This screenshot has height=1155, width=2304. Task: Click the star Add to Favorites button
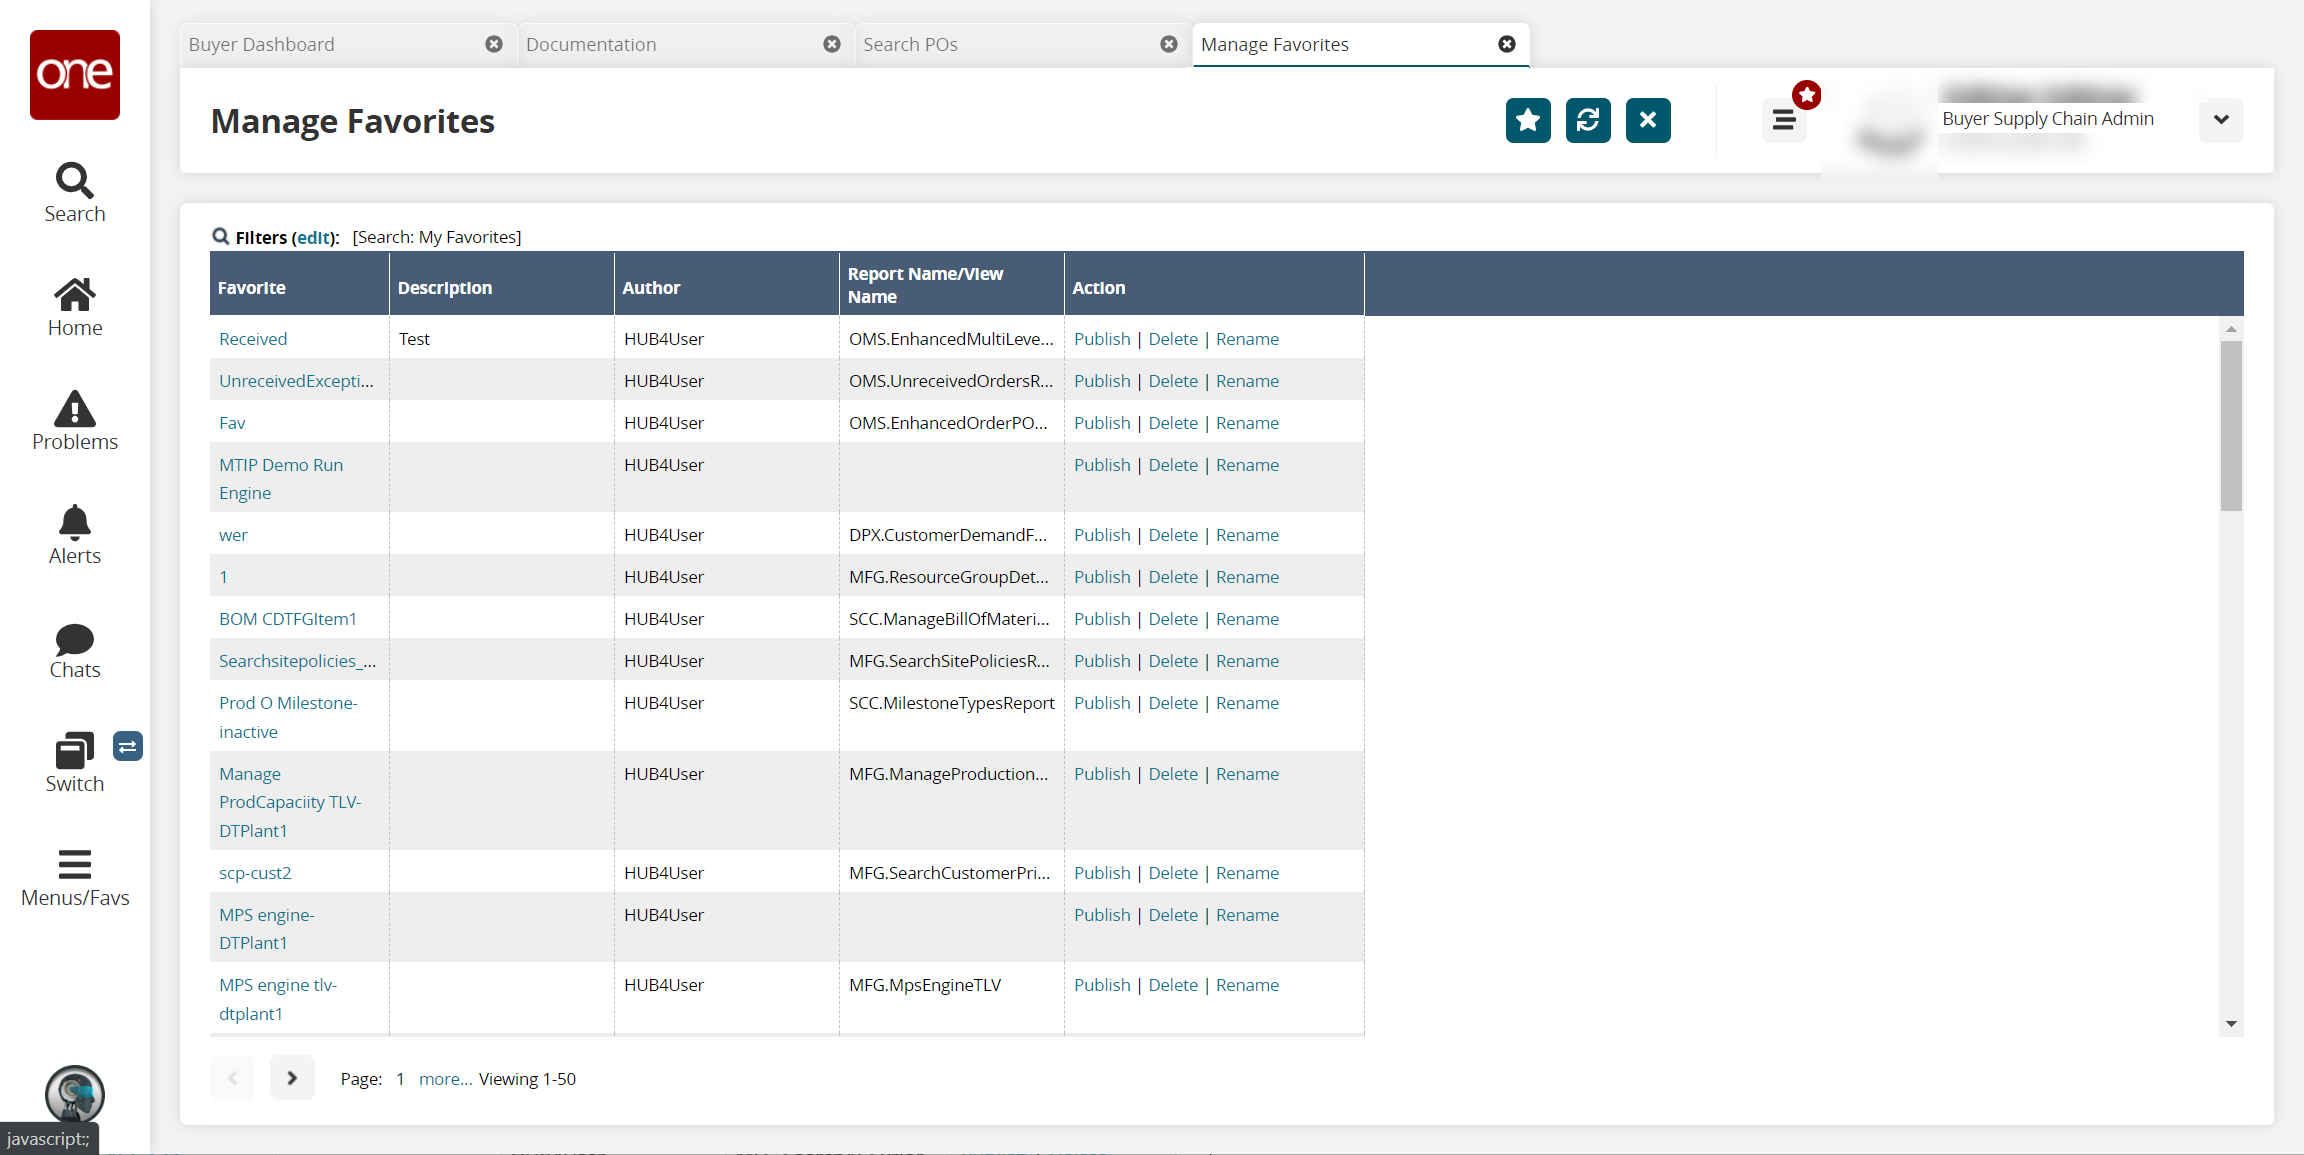click(1527, 121)
